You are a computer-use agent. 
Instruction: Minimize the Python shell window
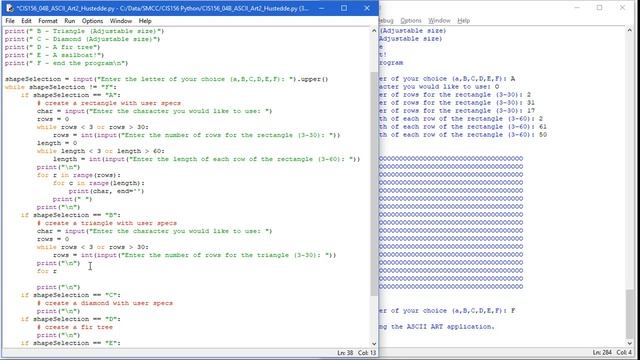(577, 8)
